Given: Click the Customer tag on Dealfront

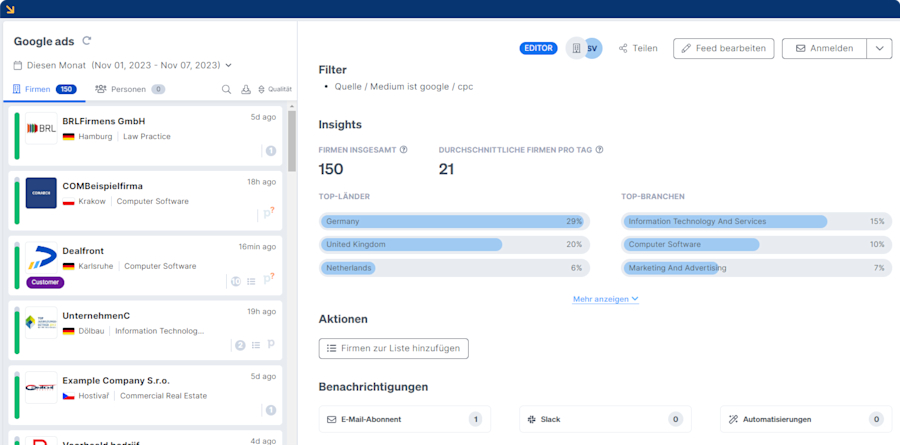Looking at the screenshot, I should [45, 283].
